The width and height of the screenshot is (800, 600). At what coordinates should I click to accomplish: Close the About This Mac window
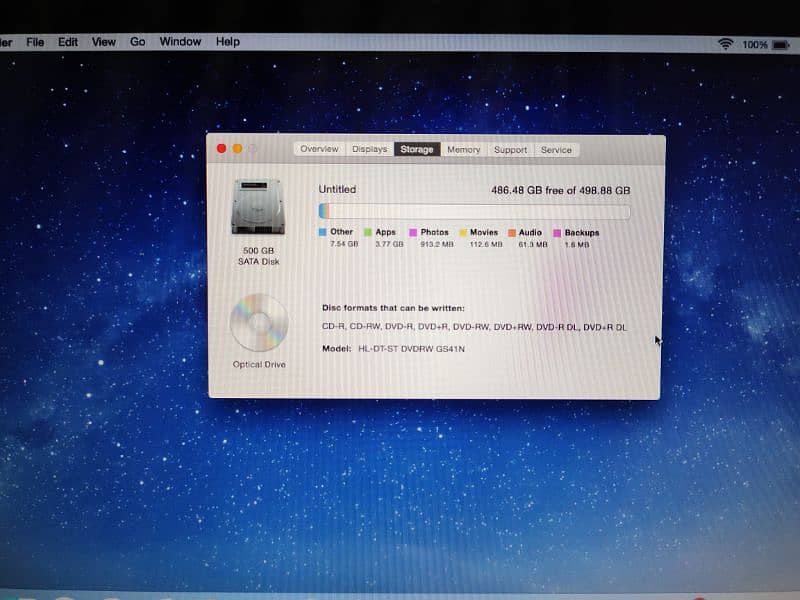pyautogui.click(x=222, y=149)
